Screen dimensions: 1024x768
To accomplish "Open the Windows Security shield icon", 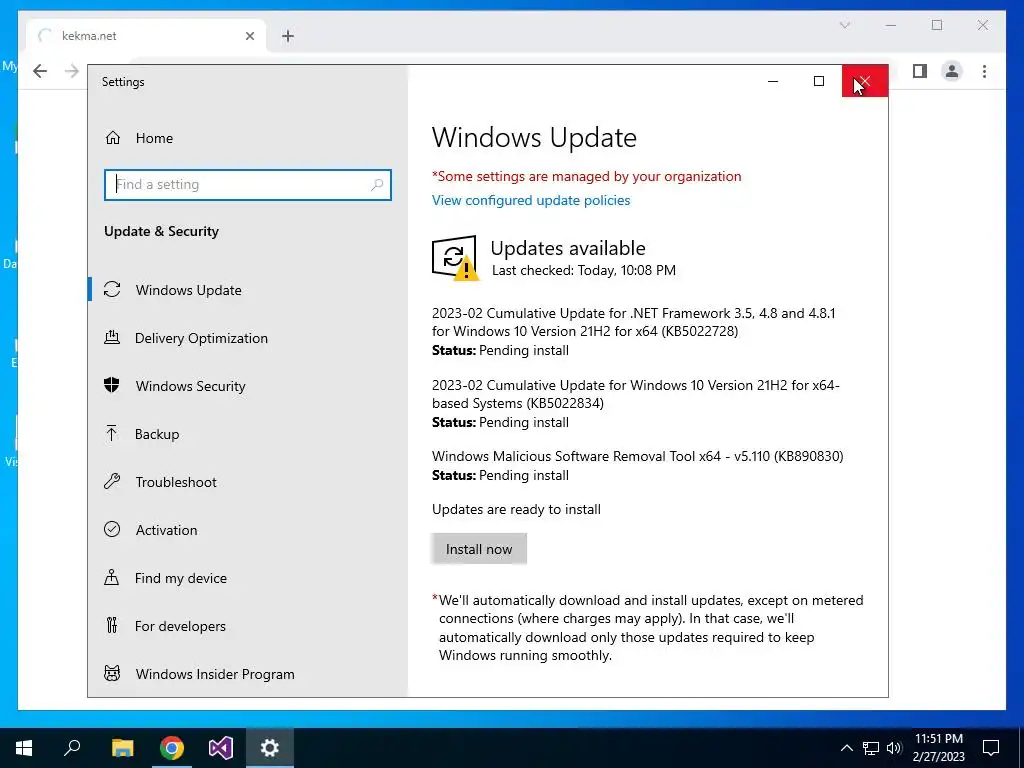I will coord(112,385).
